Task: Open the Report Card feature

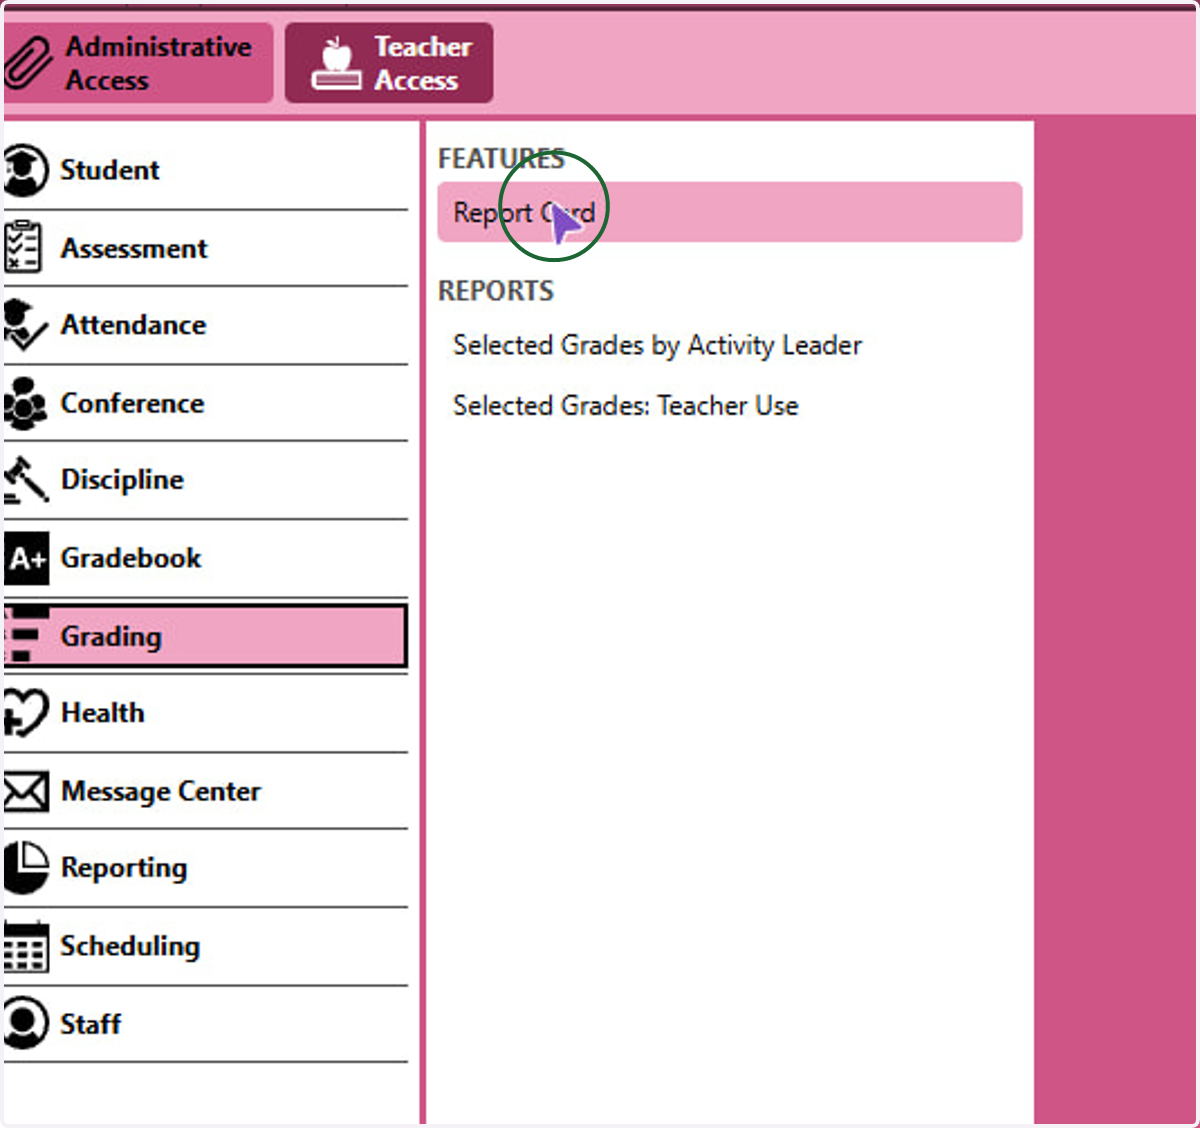Action: point(730,212)
